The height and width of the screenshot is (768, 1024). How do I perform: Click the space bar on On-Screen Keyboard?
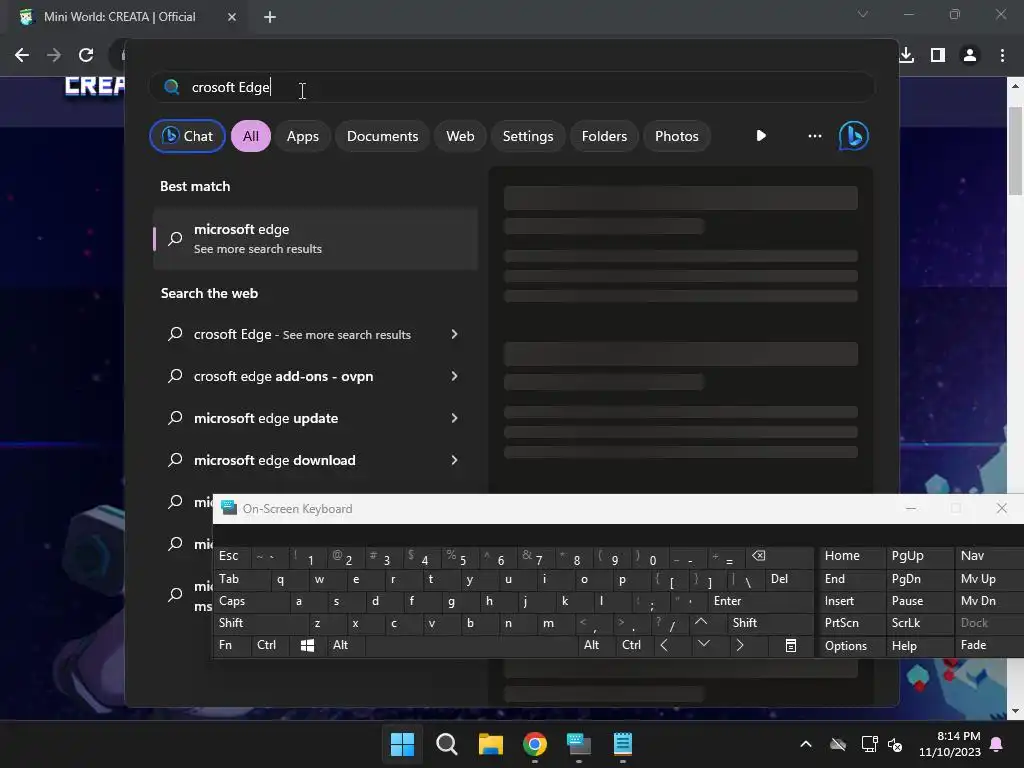pos(472,645)
